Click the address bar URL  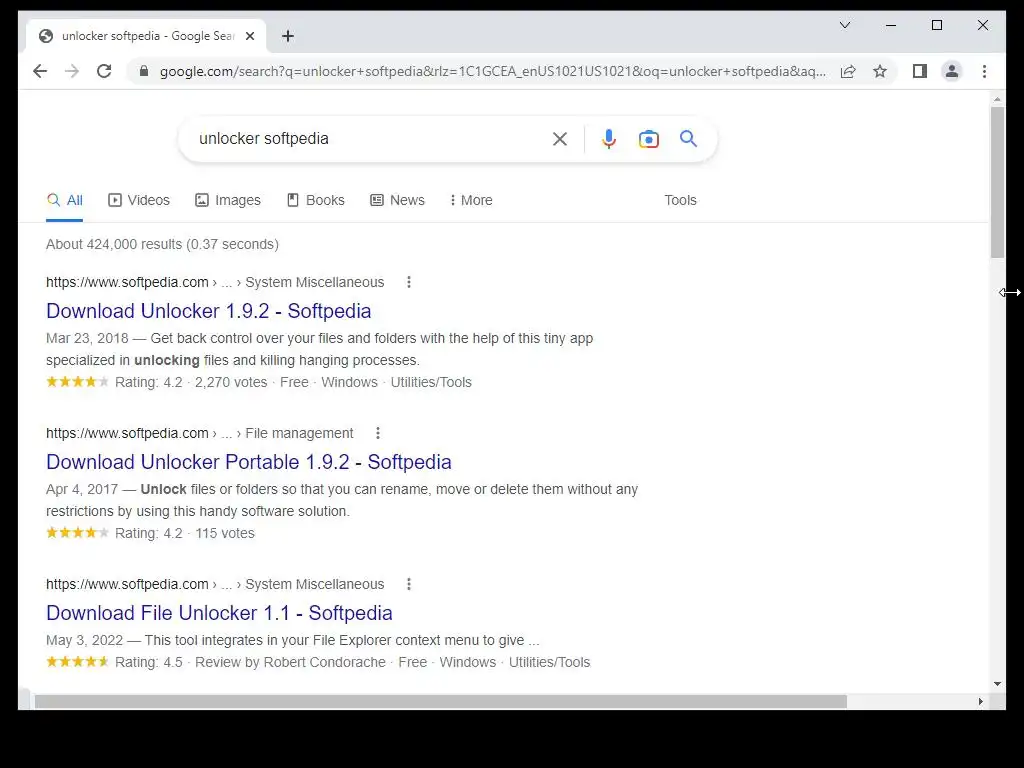coord(492,71)
